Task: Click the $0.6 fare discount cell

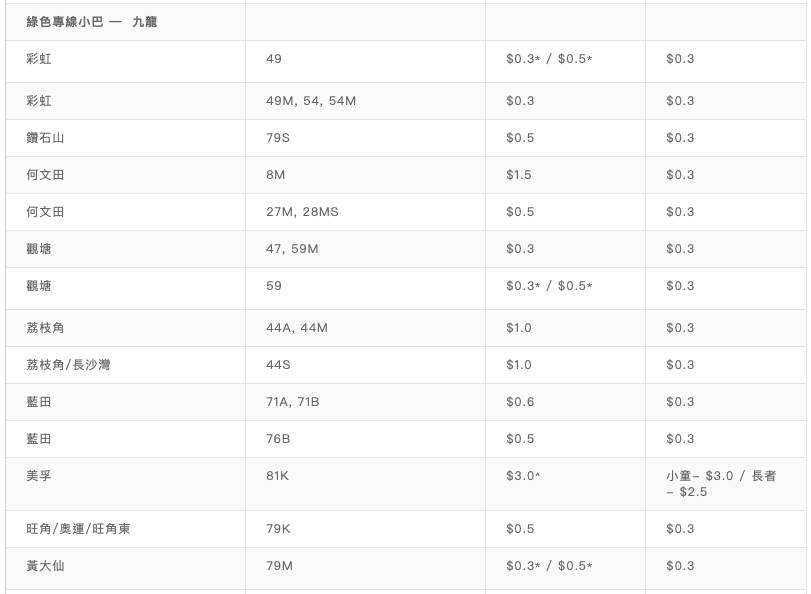Action: [520, 402]
